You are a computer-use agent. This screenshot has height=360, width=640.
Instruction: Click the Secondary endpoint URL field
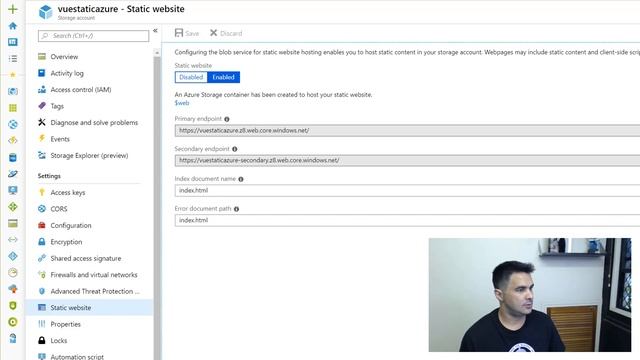407,160
